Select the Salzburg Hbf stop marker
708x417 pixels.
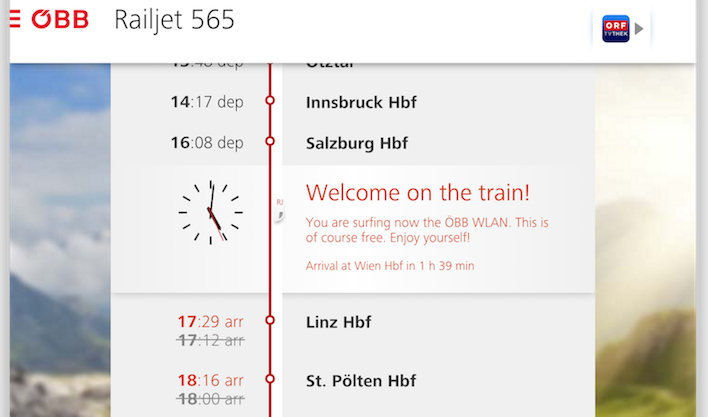coord(270,141)
